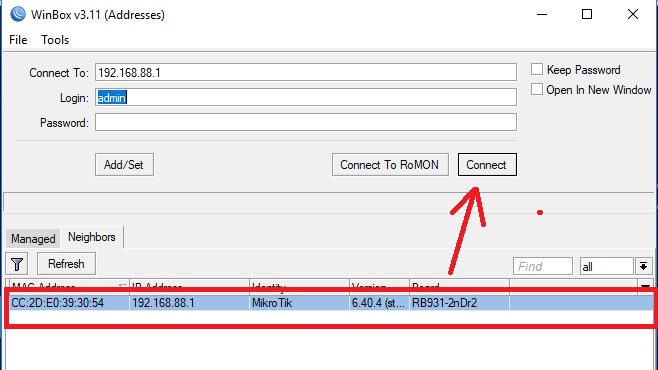Select MAC address CC:2D:E0:39:30:54 cell
The height and width of the screenshot is (370, 658).
[x=69, y=303]
